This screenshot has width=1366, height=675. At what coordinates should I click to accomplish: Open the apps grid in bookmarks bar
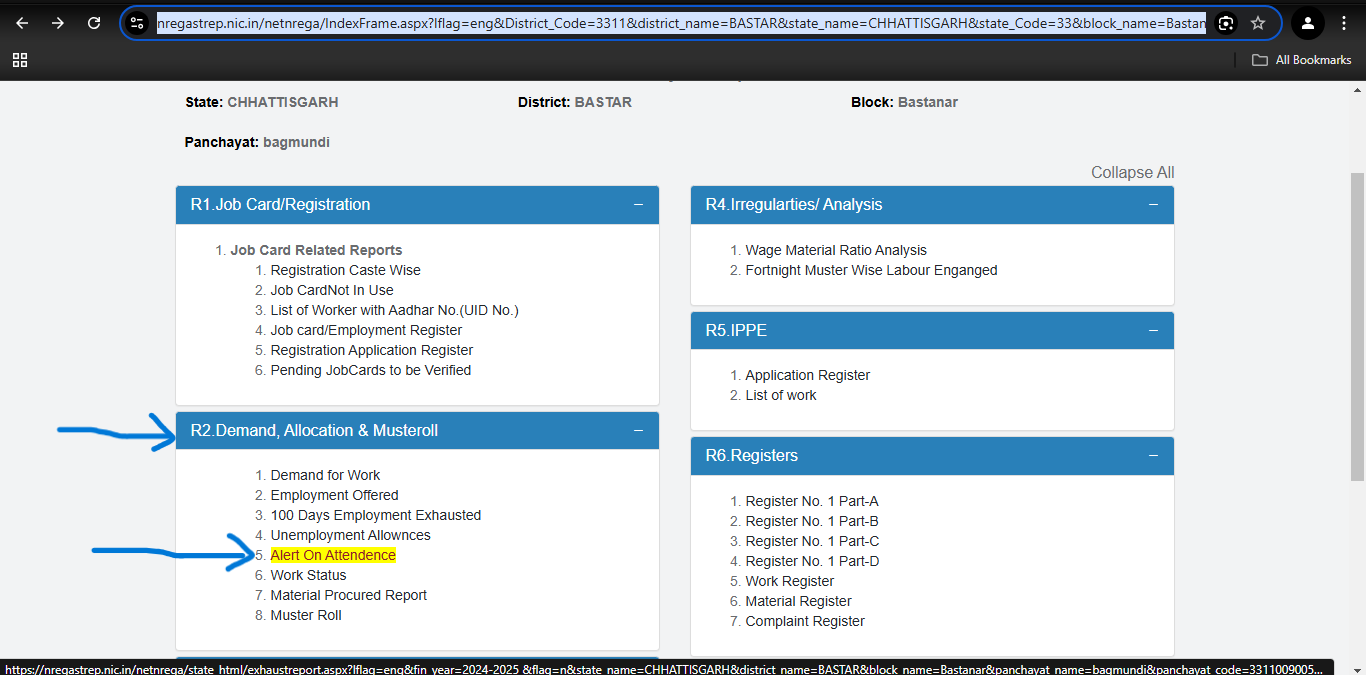click(20, 60)
